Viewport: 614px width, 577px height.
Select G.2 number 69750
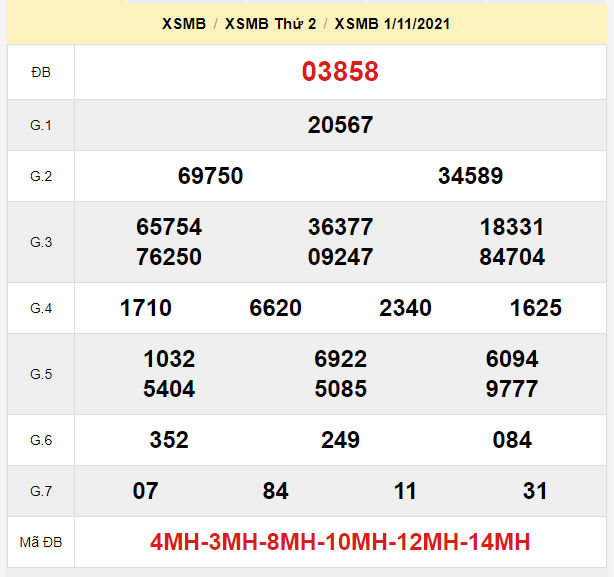[210, 176]
